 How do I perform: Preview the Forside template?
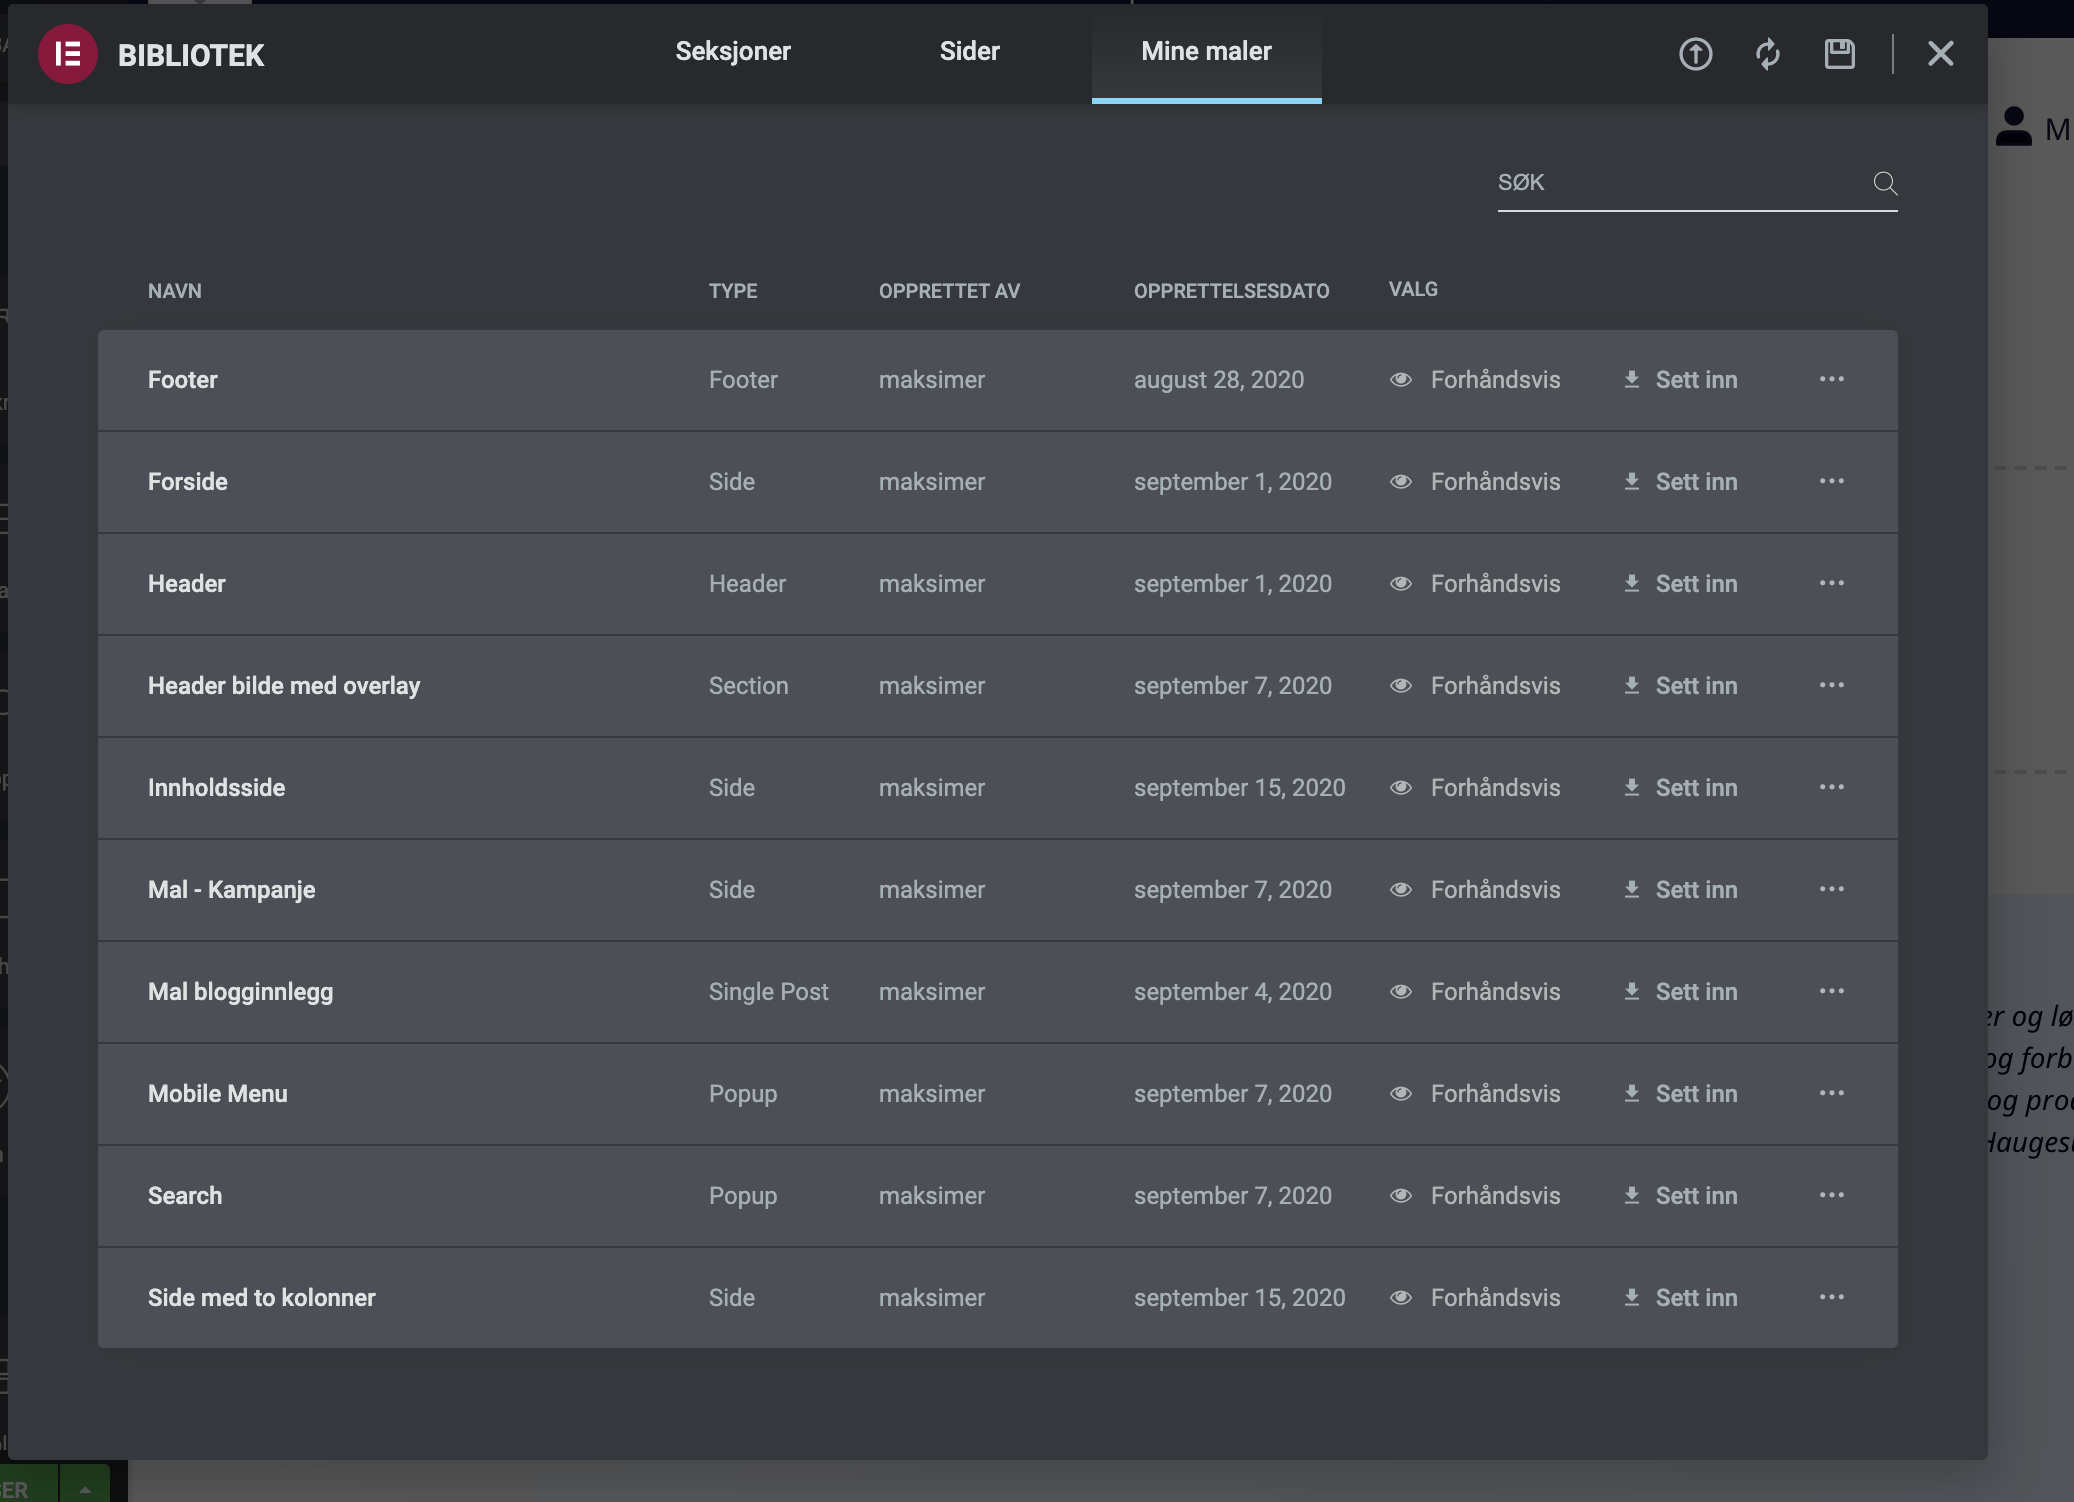1475,482
